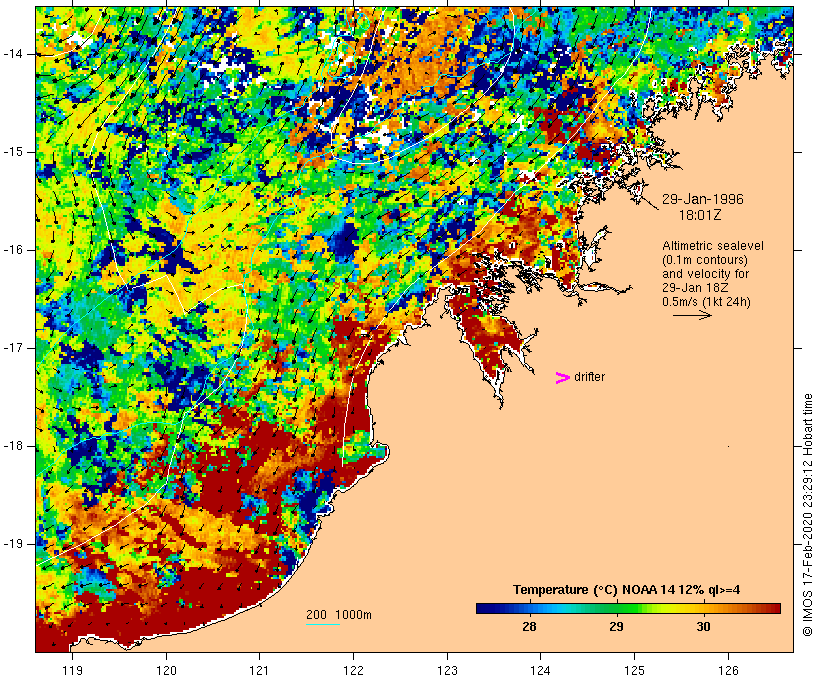Click the -16 latitude axis label

click(13, 250)
